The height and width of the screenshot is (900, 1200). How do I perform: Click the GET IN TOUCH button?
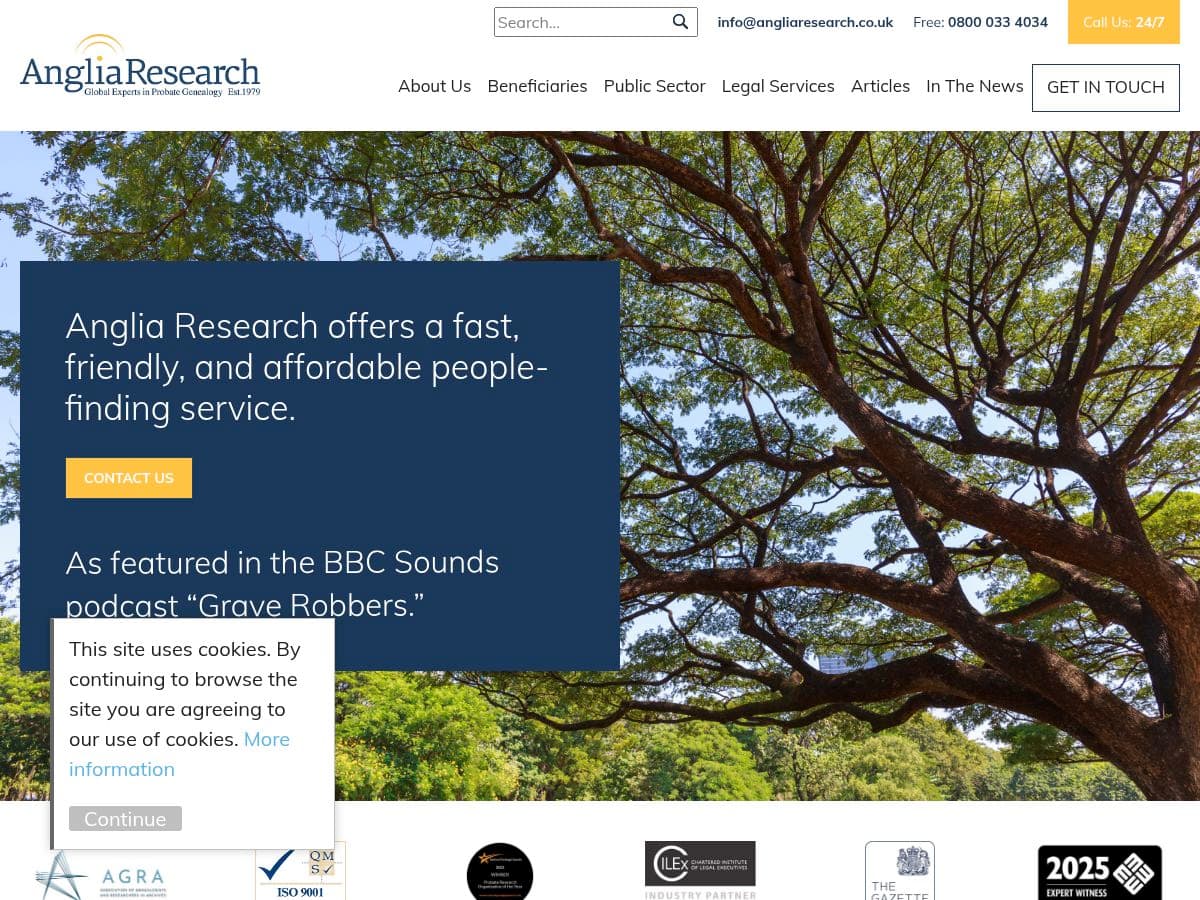click(x=1106, y=87)
